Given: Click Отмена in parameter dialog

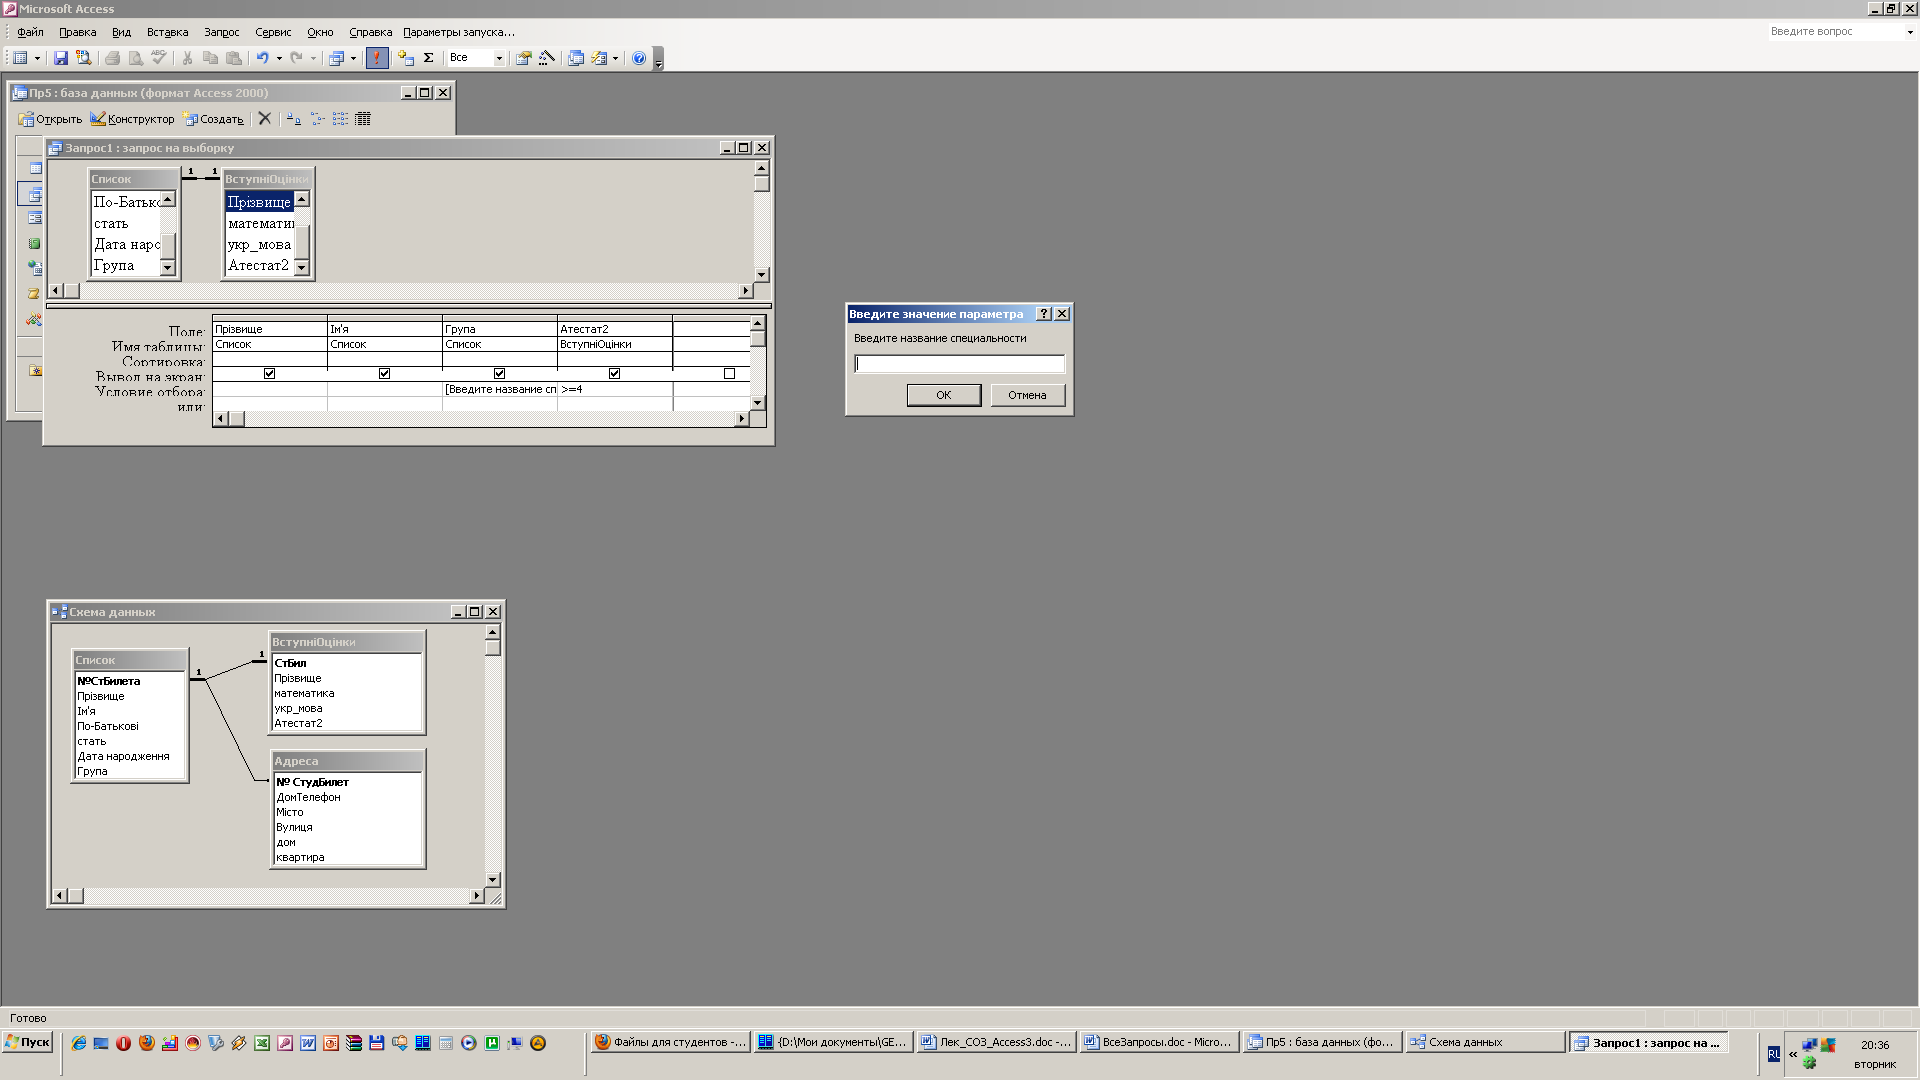Looking at the screenshot, I should coord(1027,395).
